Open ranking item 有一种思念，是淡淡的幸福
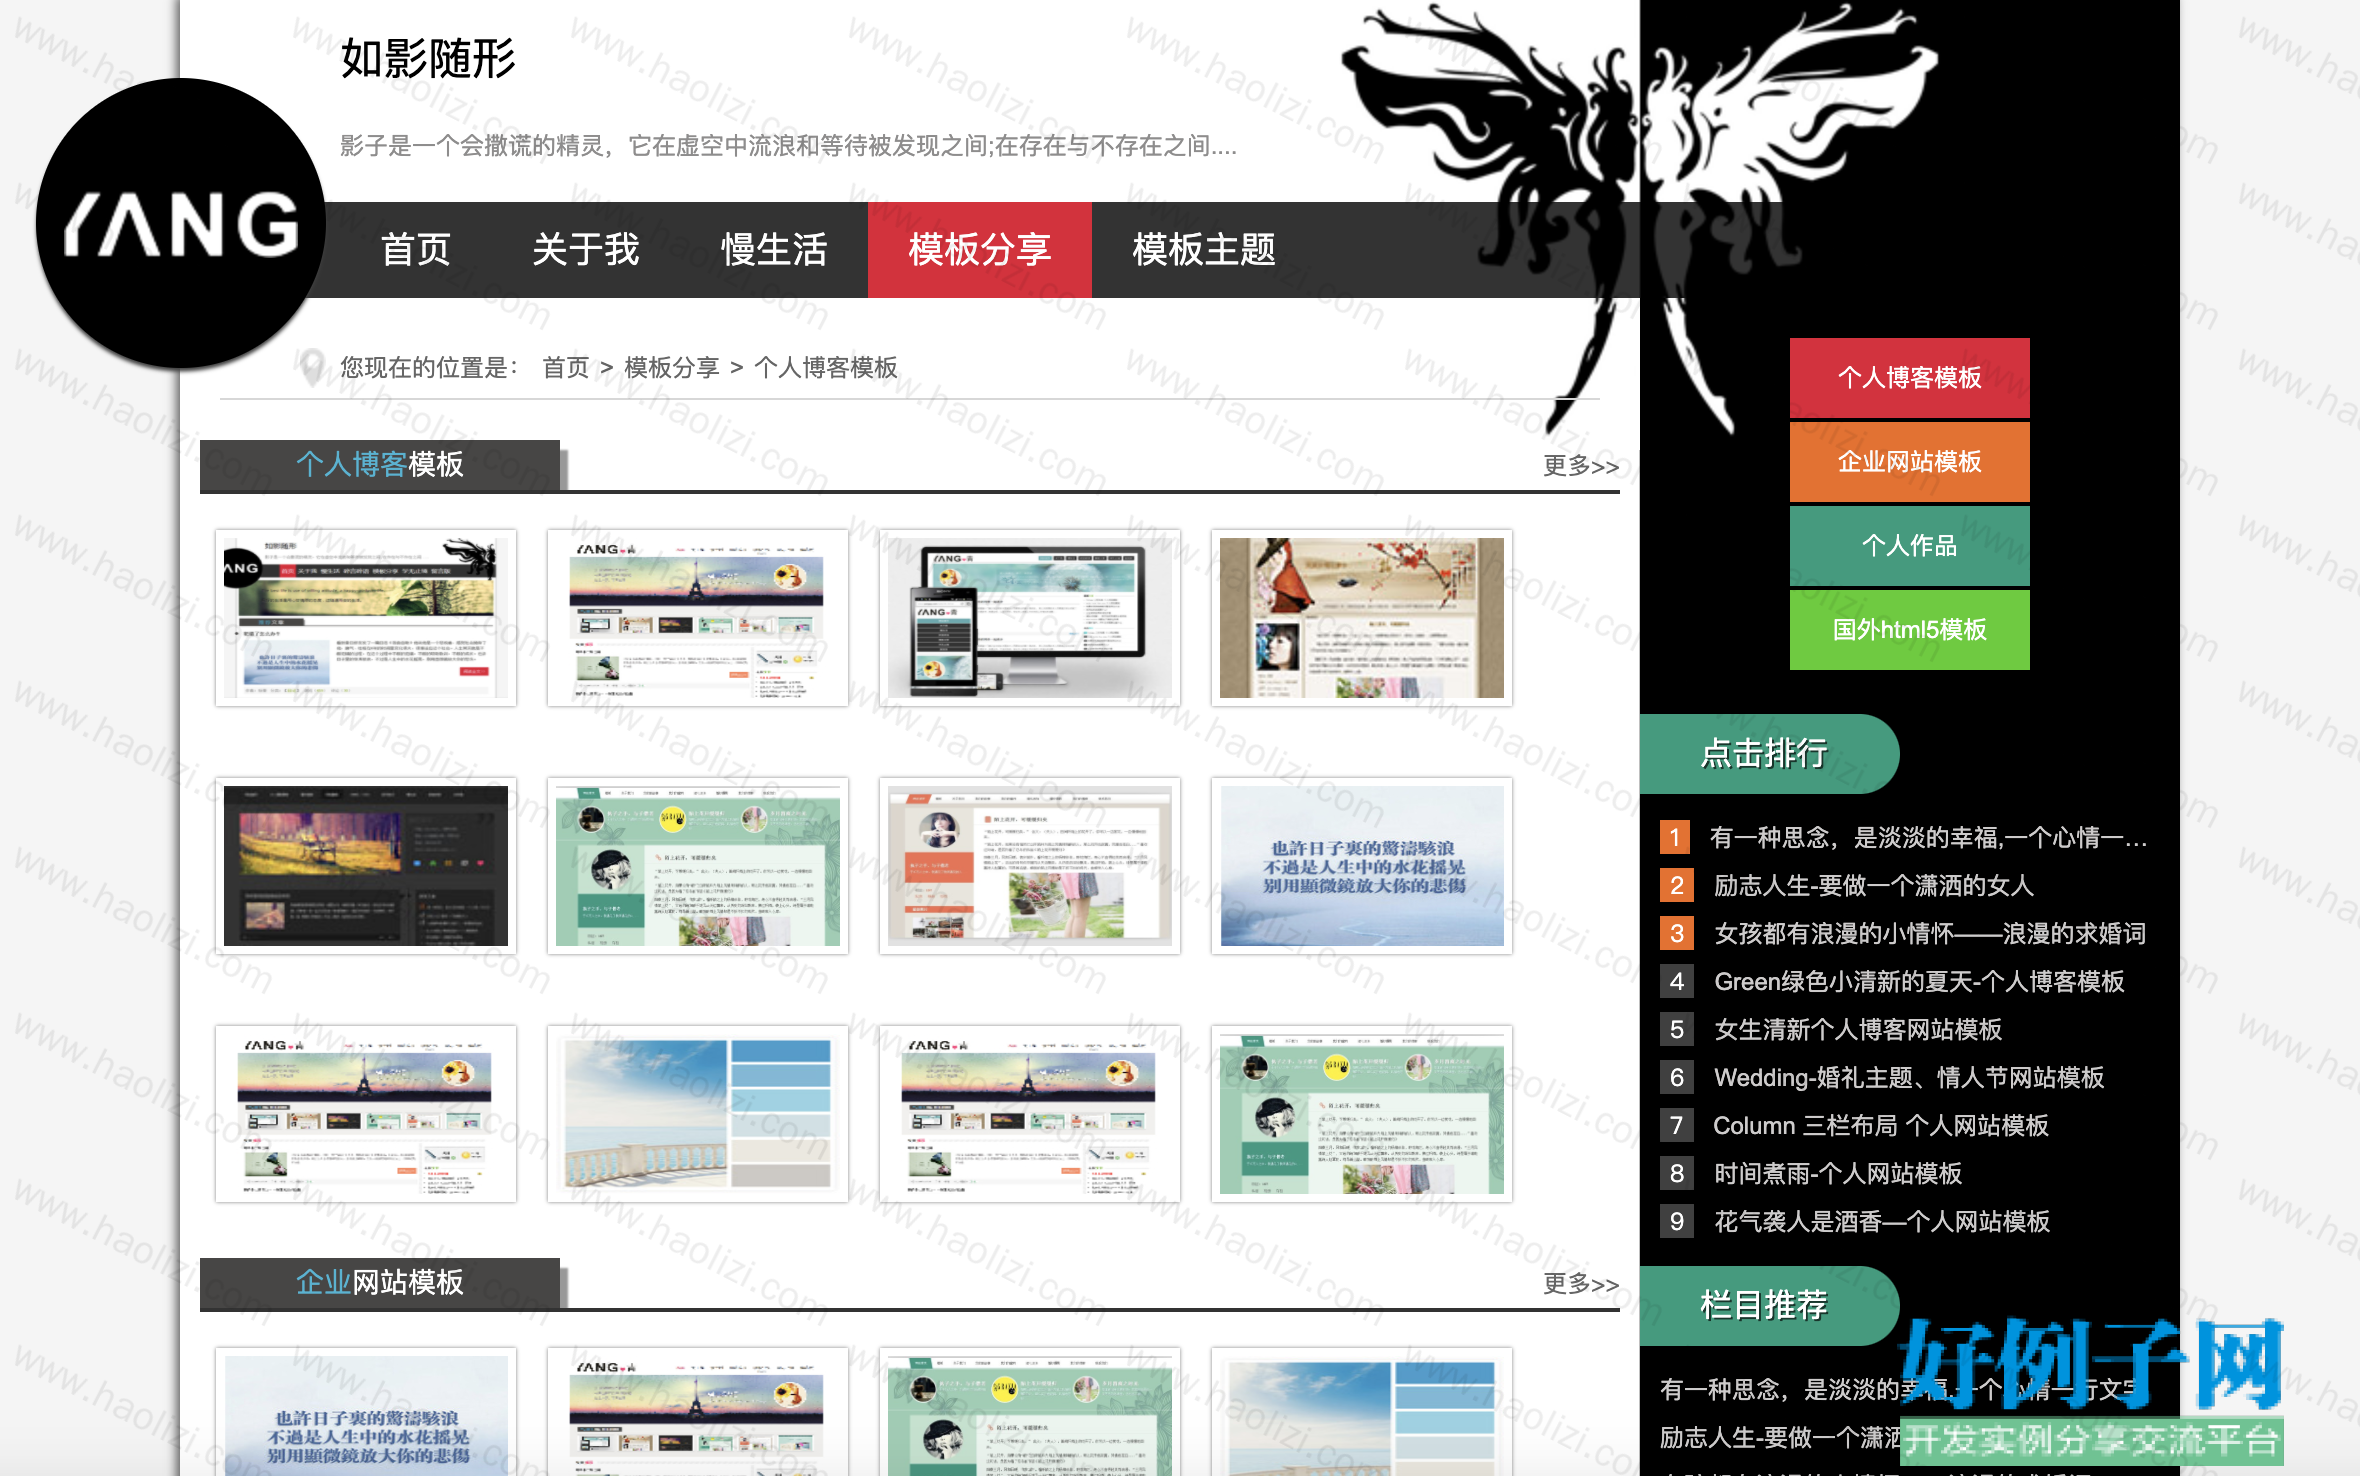 pos(1928,837)
